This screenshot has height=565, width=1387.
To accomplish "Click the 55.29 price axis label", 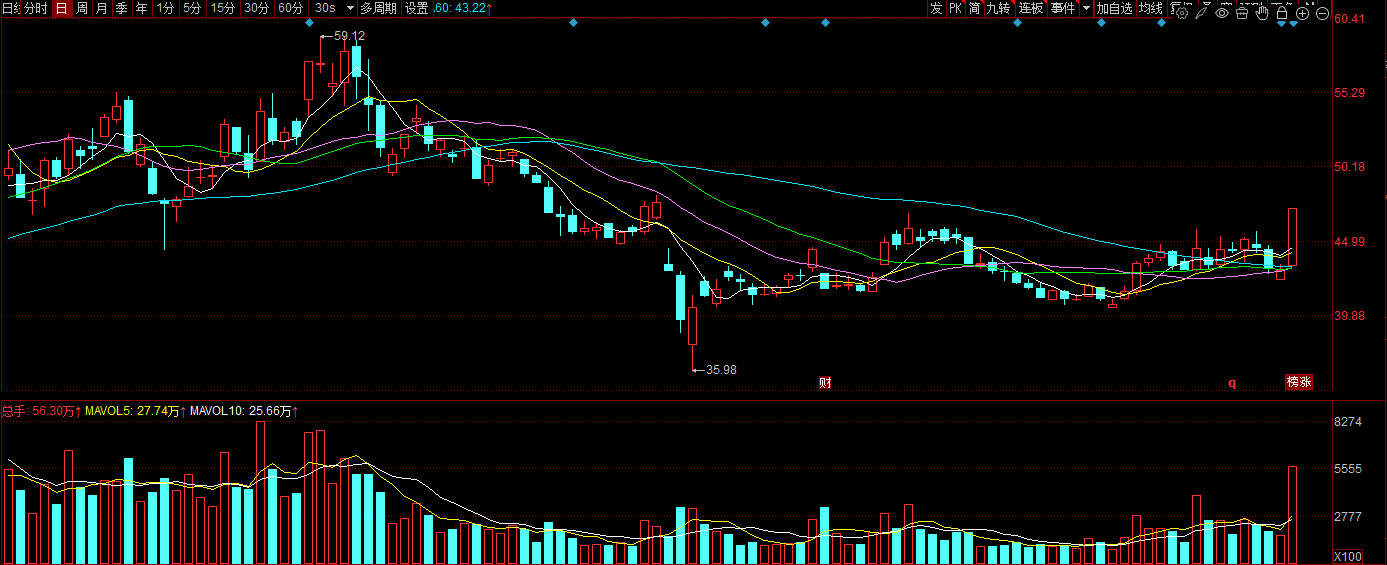I will 1350,93.
